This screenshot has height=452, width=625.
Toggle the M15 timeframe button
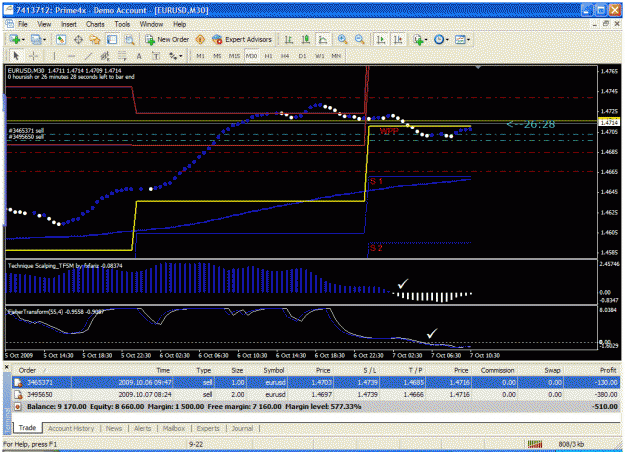pos(234,56)
